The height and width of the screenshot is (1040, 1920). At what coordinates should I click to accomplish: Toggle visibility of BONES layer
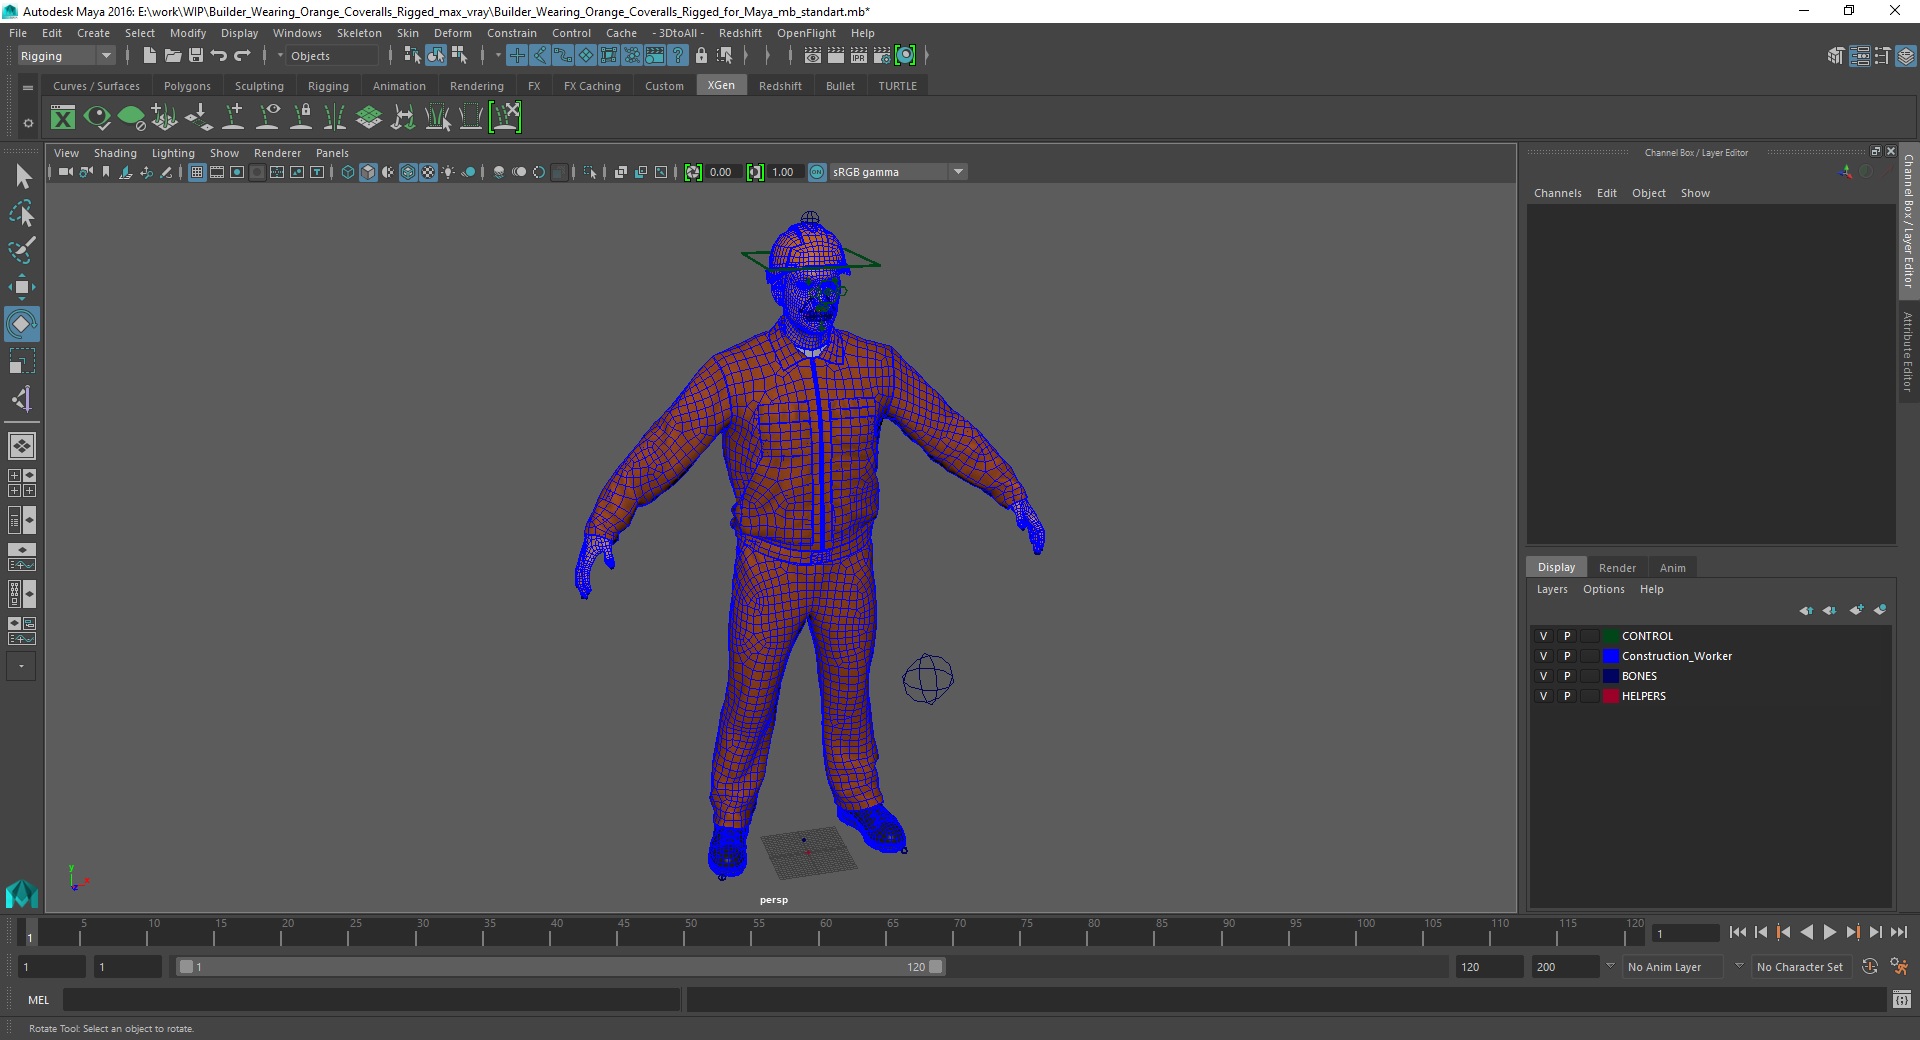[1543, 676]
